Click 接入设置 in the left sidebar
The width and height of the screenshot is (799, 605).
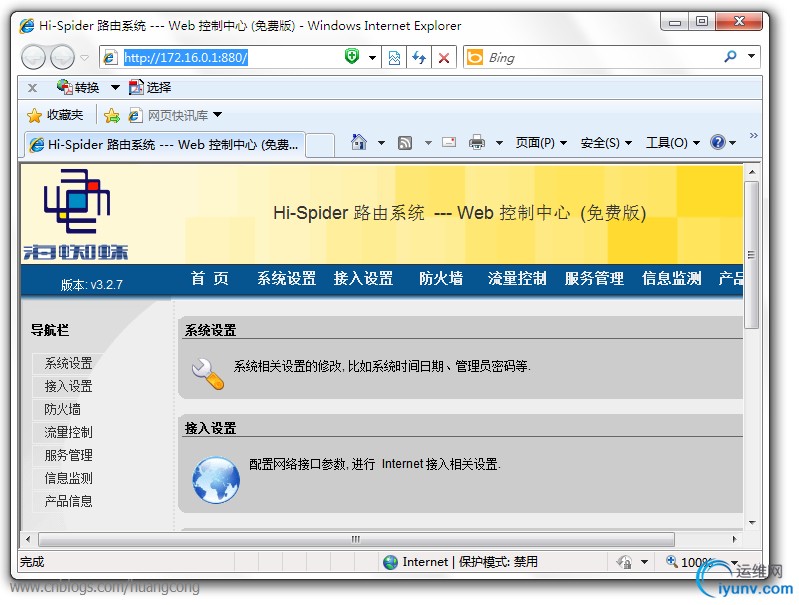(68, 386)
